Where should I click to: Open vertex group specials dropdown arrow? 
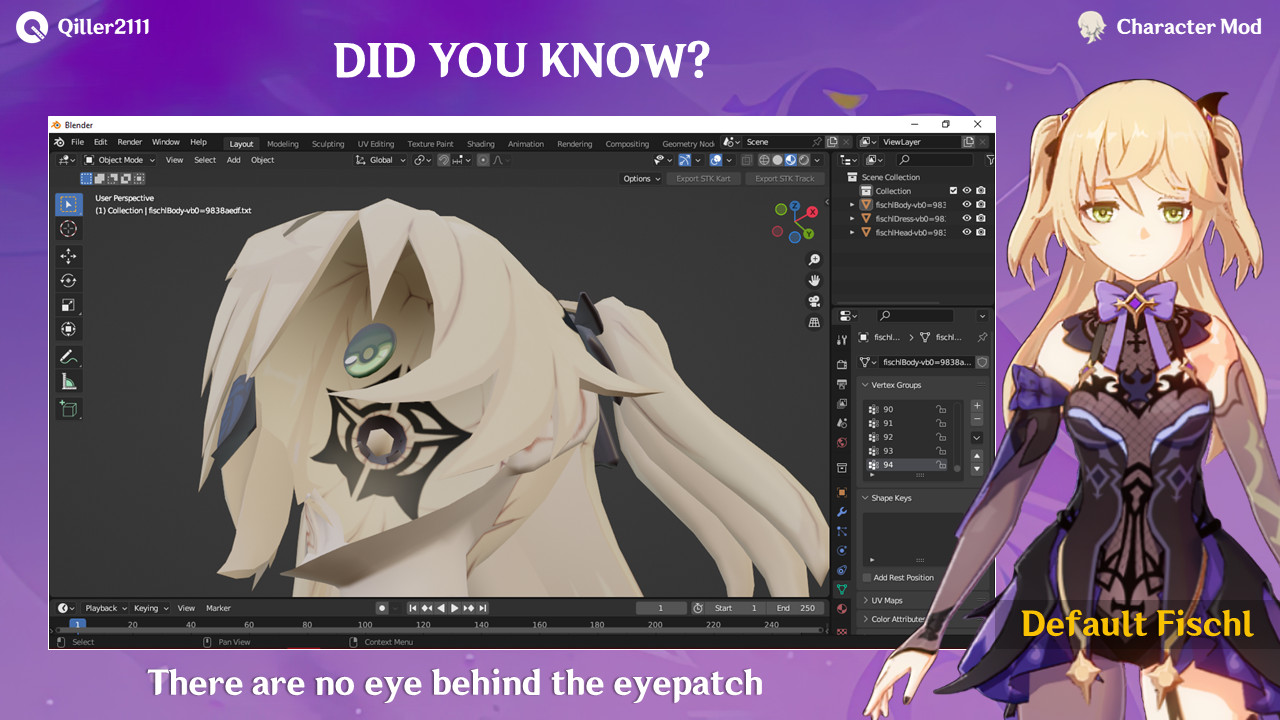[x=977, y=437]
